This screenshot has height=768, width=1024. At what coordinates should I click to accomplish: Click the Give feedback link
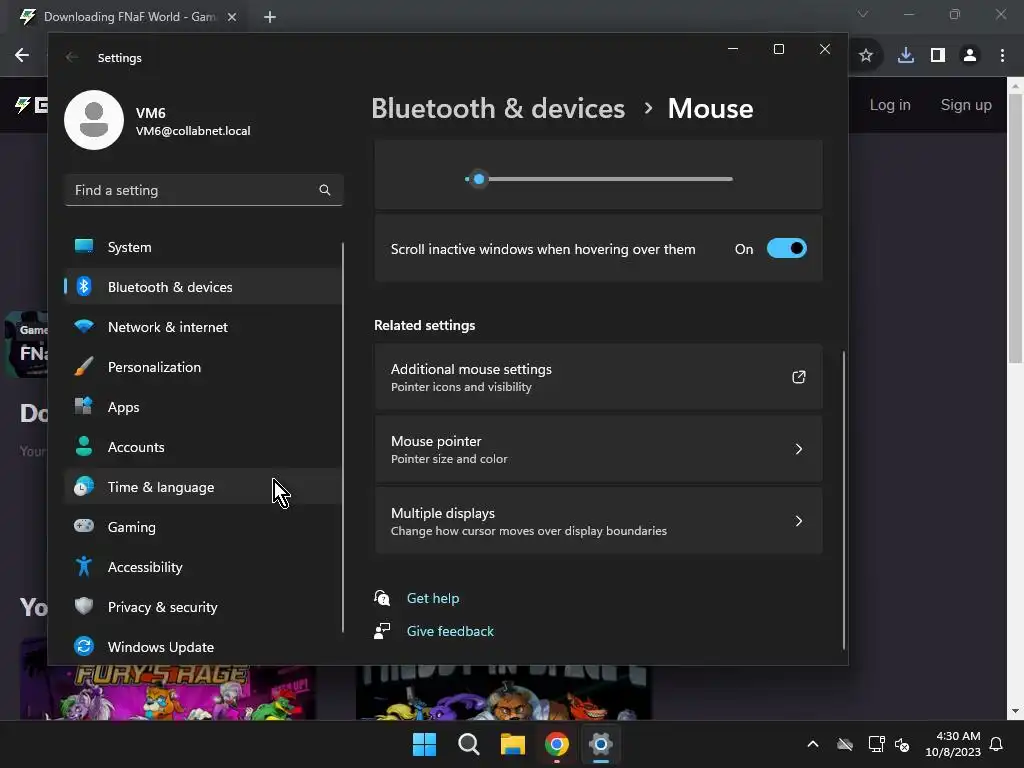[x=450, y=631]
